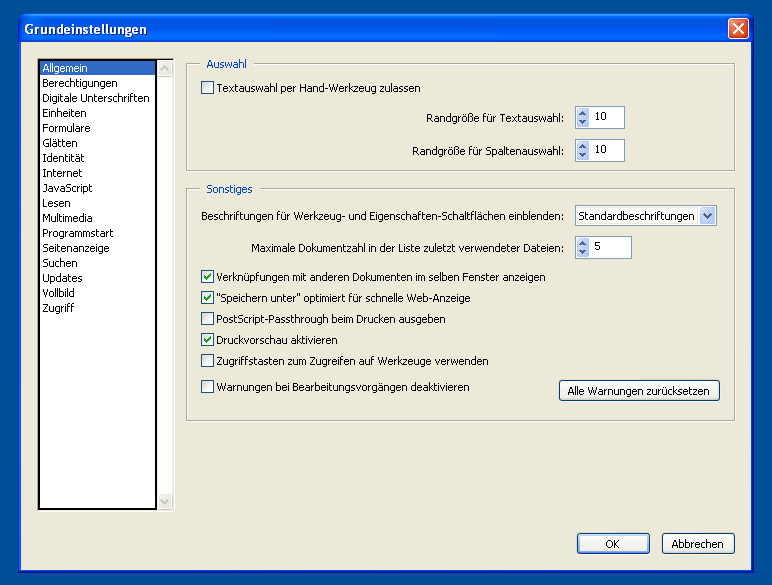Image resolution: width=772 pixels, height=585 pixels.
Task: Open Zugriff preferences
Action: [97, 308]
